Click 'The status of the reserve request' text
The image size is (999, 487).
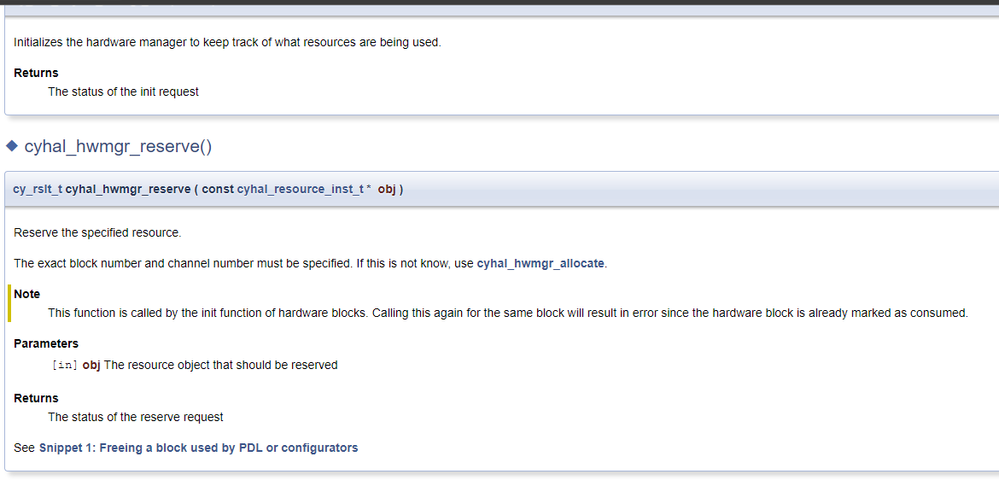coord(135,417)
